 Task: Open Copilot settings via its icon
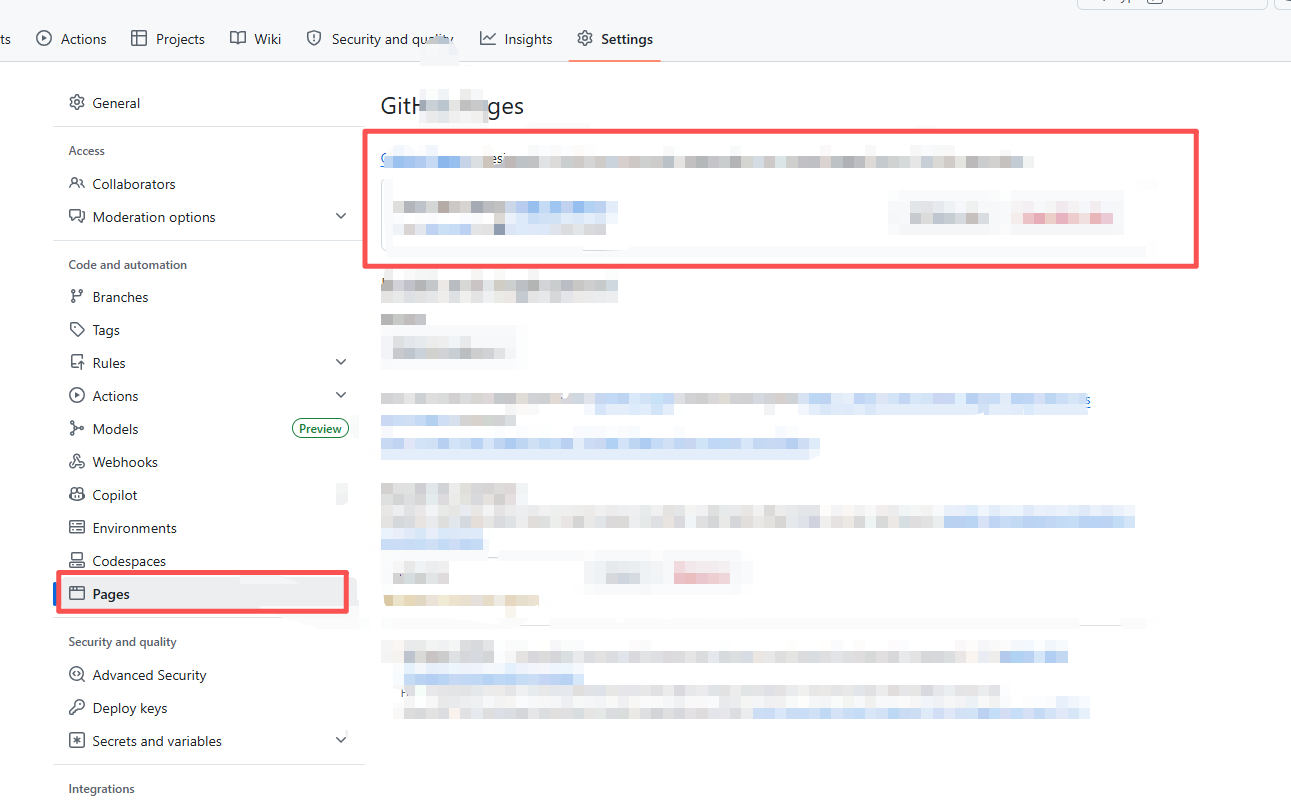[x=77, y=495]
